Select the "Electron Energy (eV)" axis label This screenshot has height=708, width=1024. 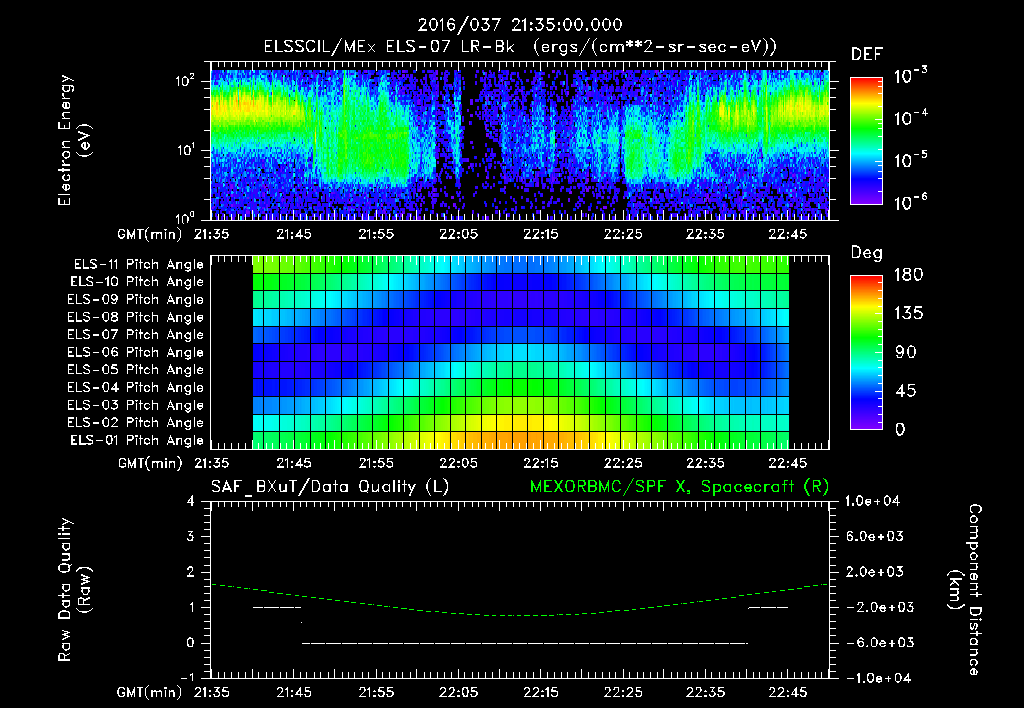tap(74, 140)
